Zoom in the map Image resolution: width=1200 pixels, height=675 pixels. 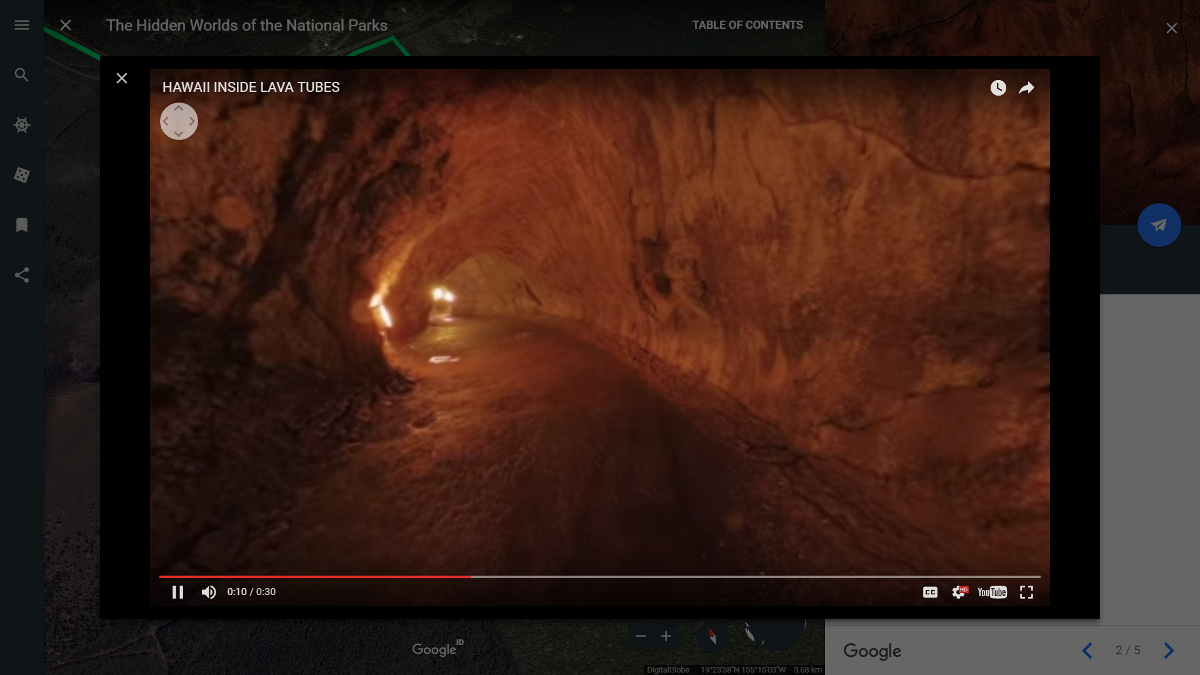666,636
